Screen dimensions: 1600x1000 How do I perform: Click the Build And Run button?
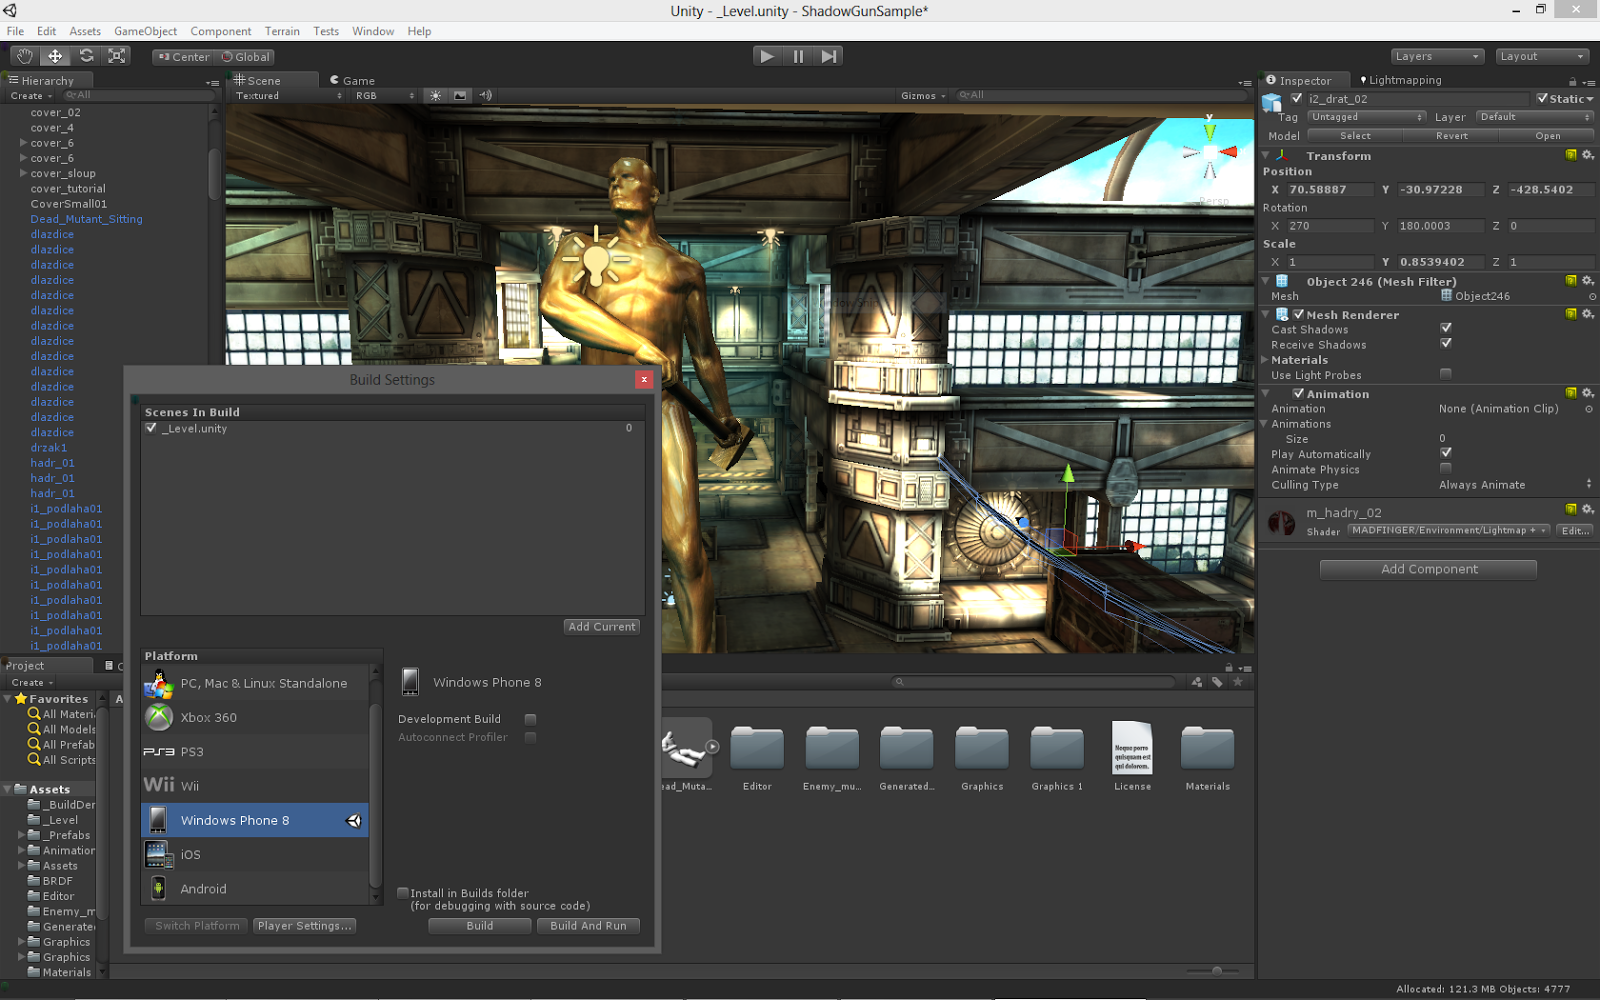point(588,925)
